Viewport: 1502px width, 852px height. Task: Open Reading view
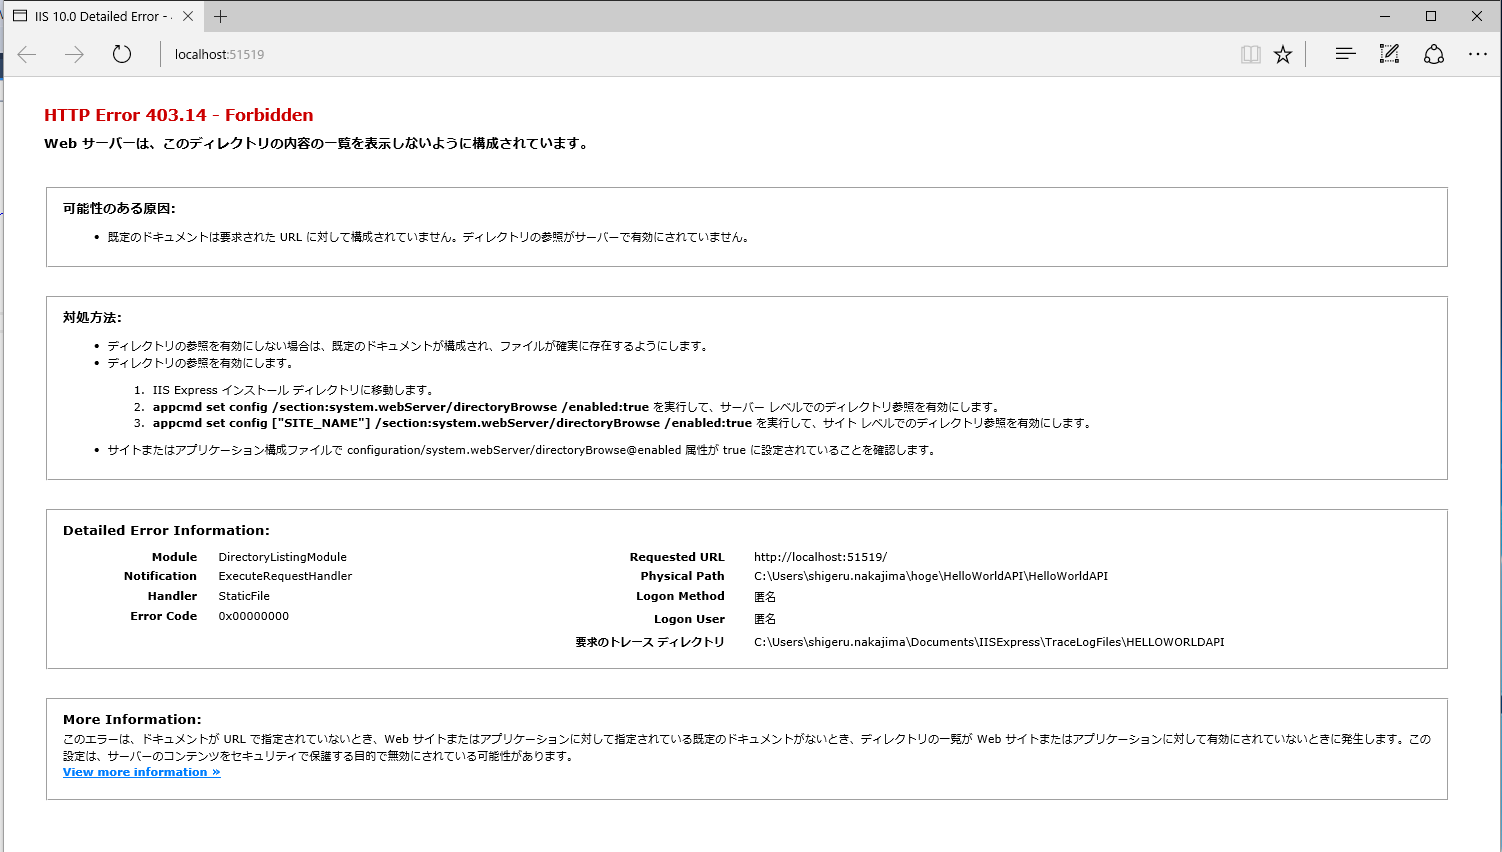(x=1250, y=54)
